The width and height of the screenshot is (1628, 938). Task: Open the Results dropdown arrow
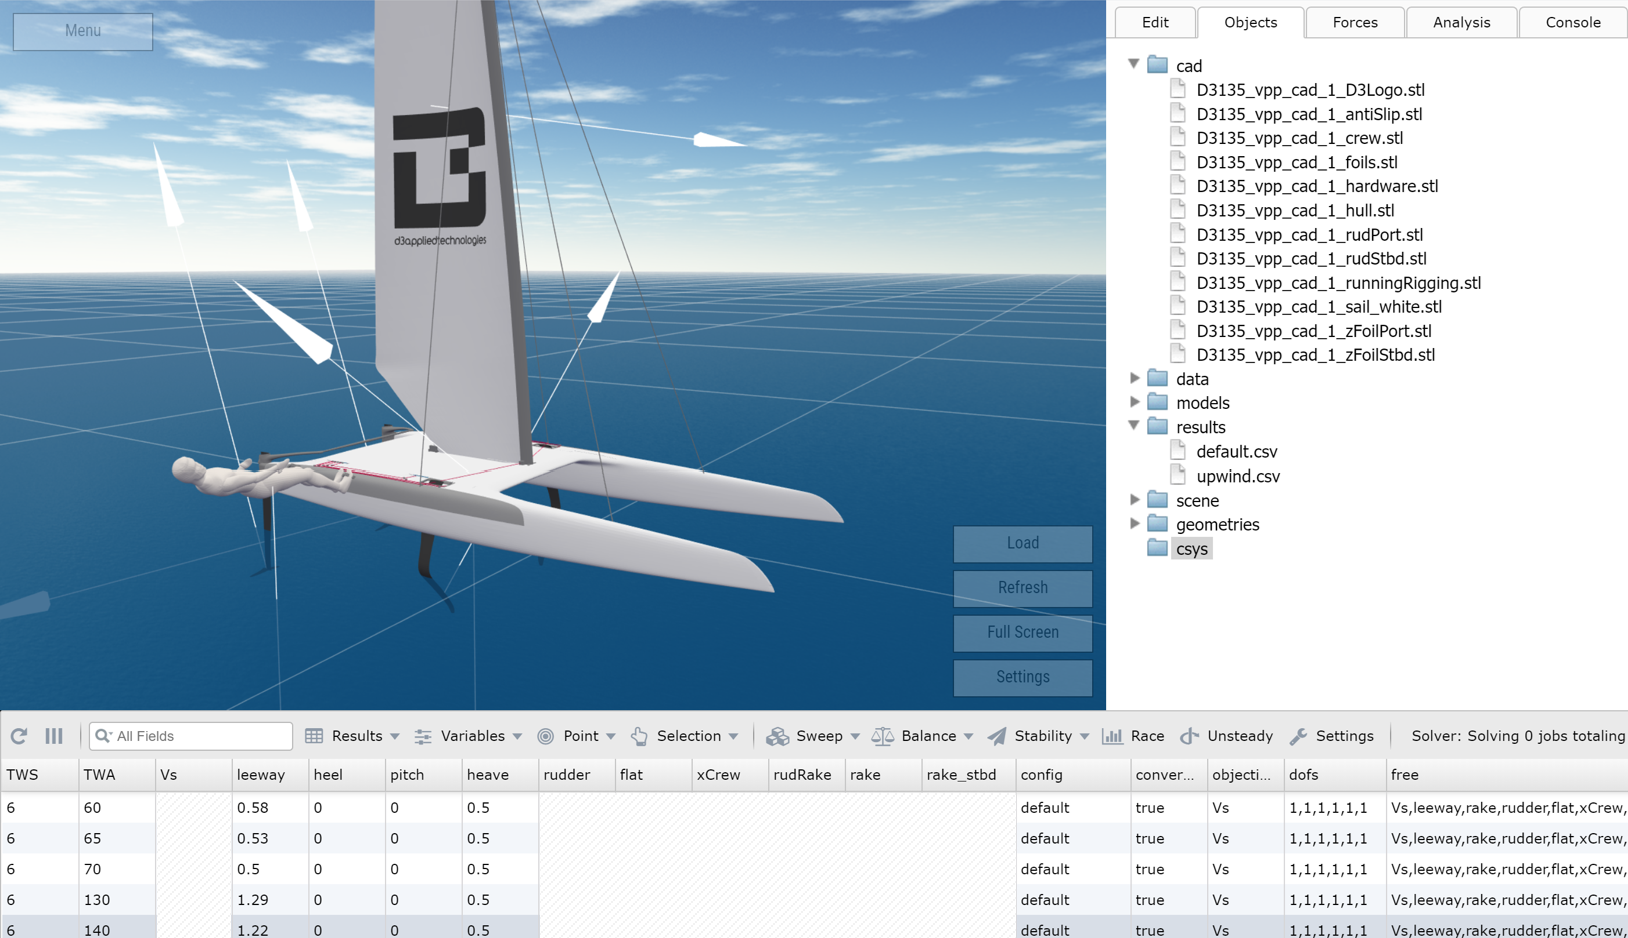pyautogui.click(x=395, y=737)
